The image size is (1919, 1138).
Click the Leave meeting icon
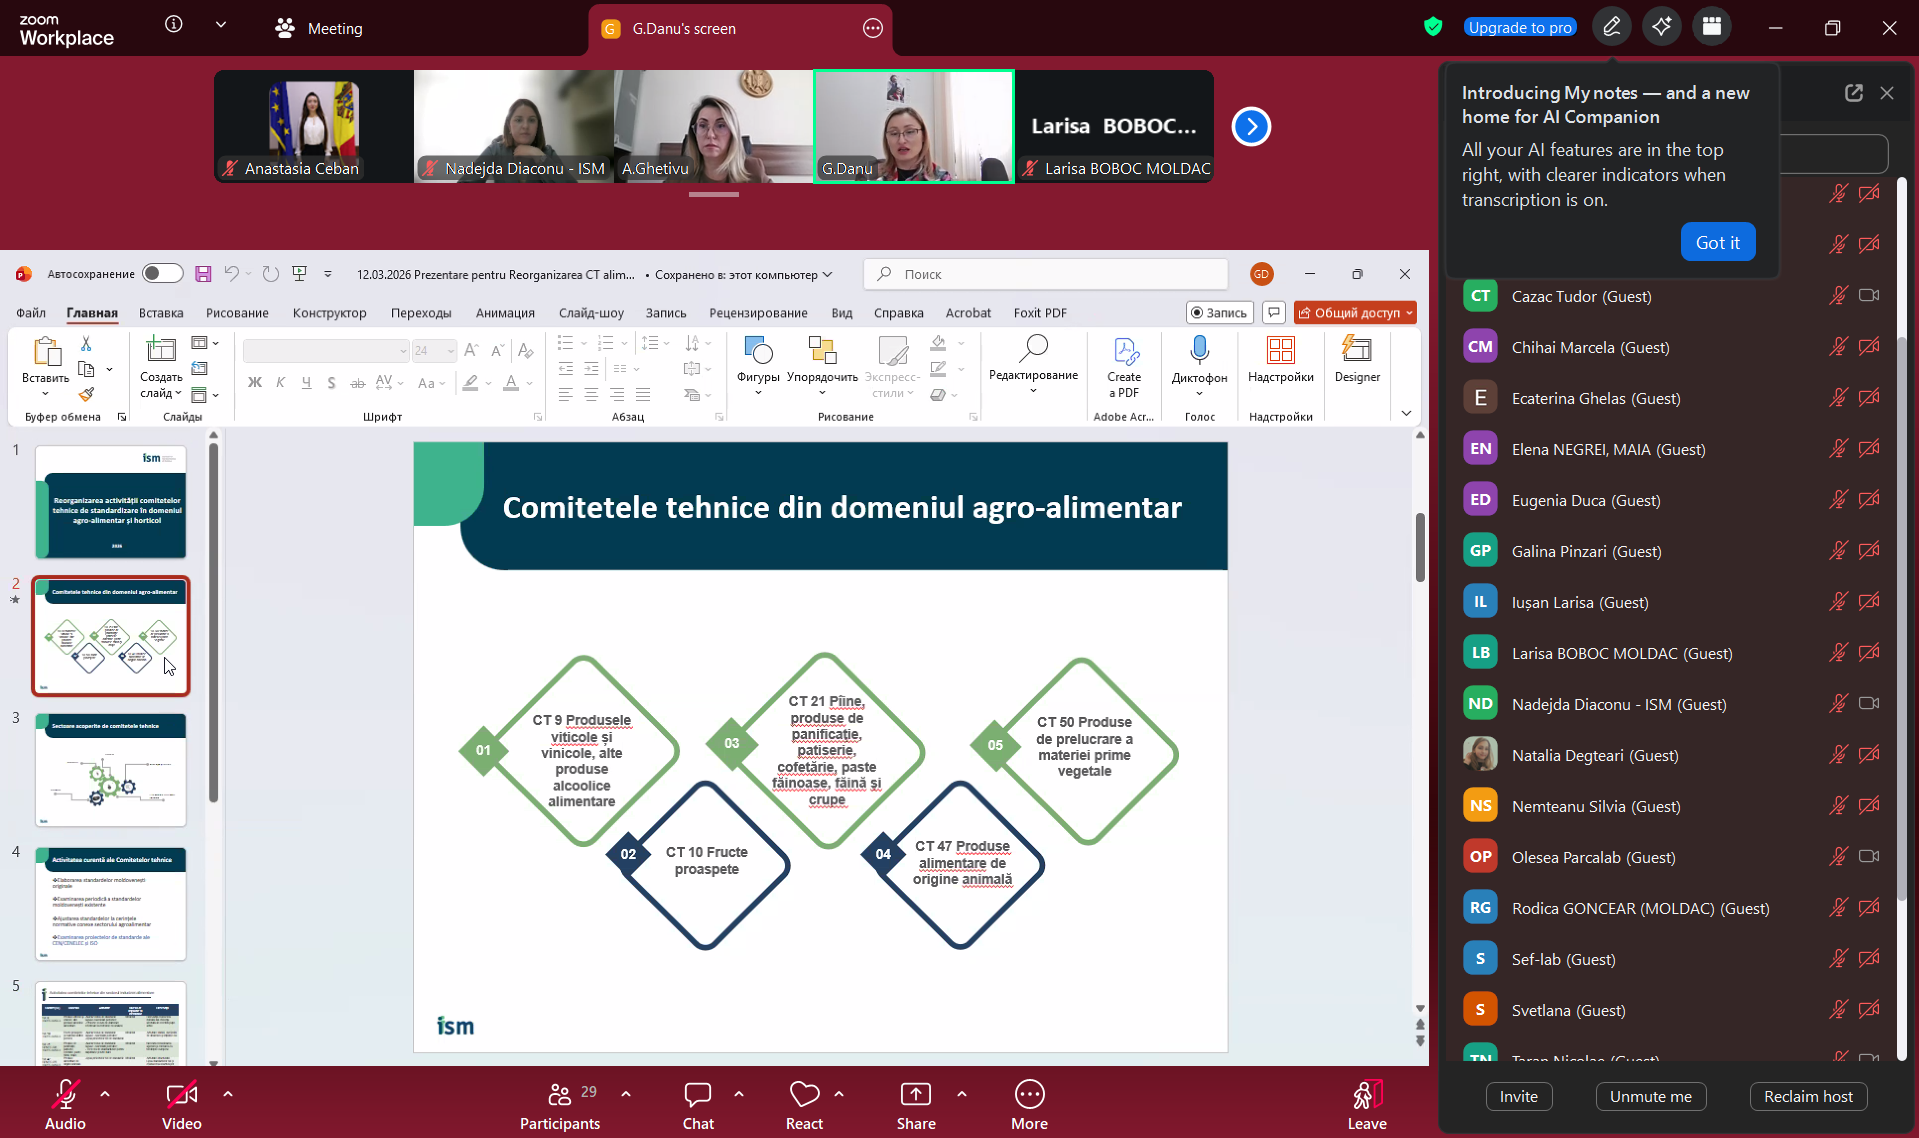coord(1366,1095)
